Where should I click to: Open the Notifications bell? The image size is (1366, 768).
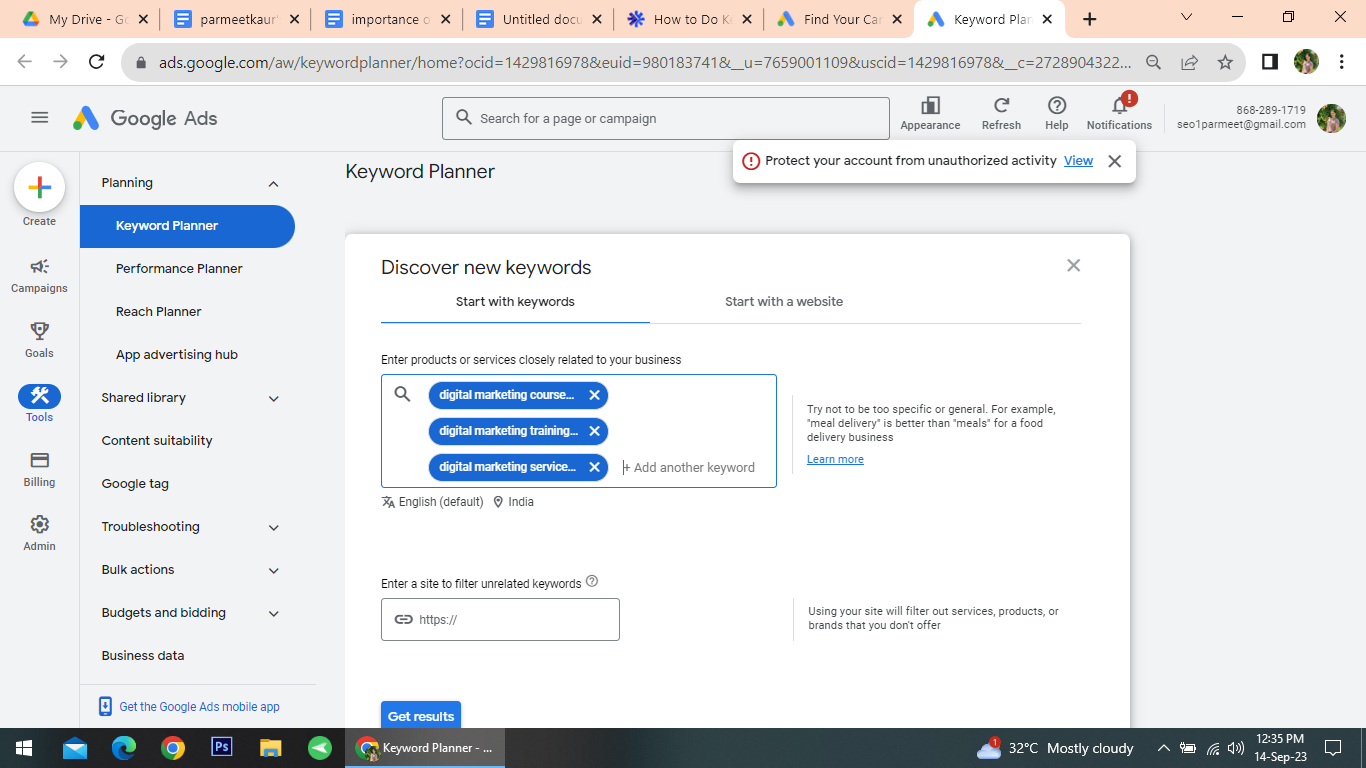[x=1120, y=106]
